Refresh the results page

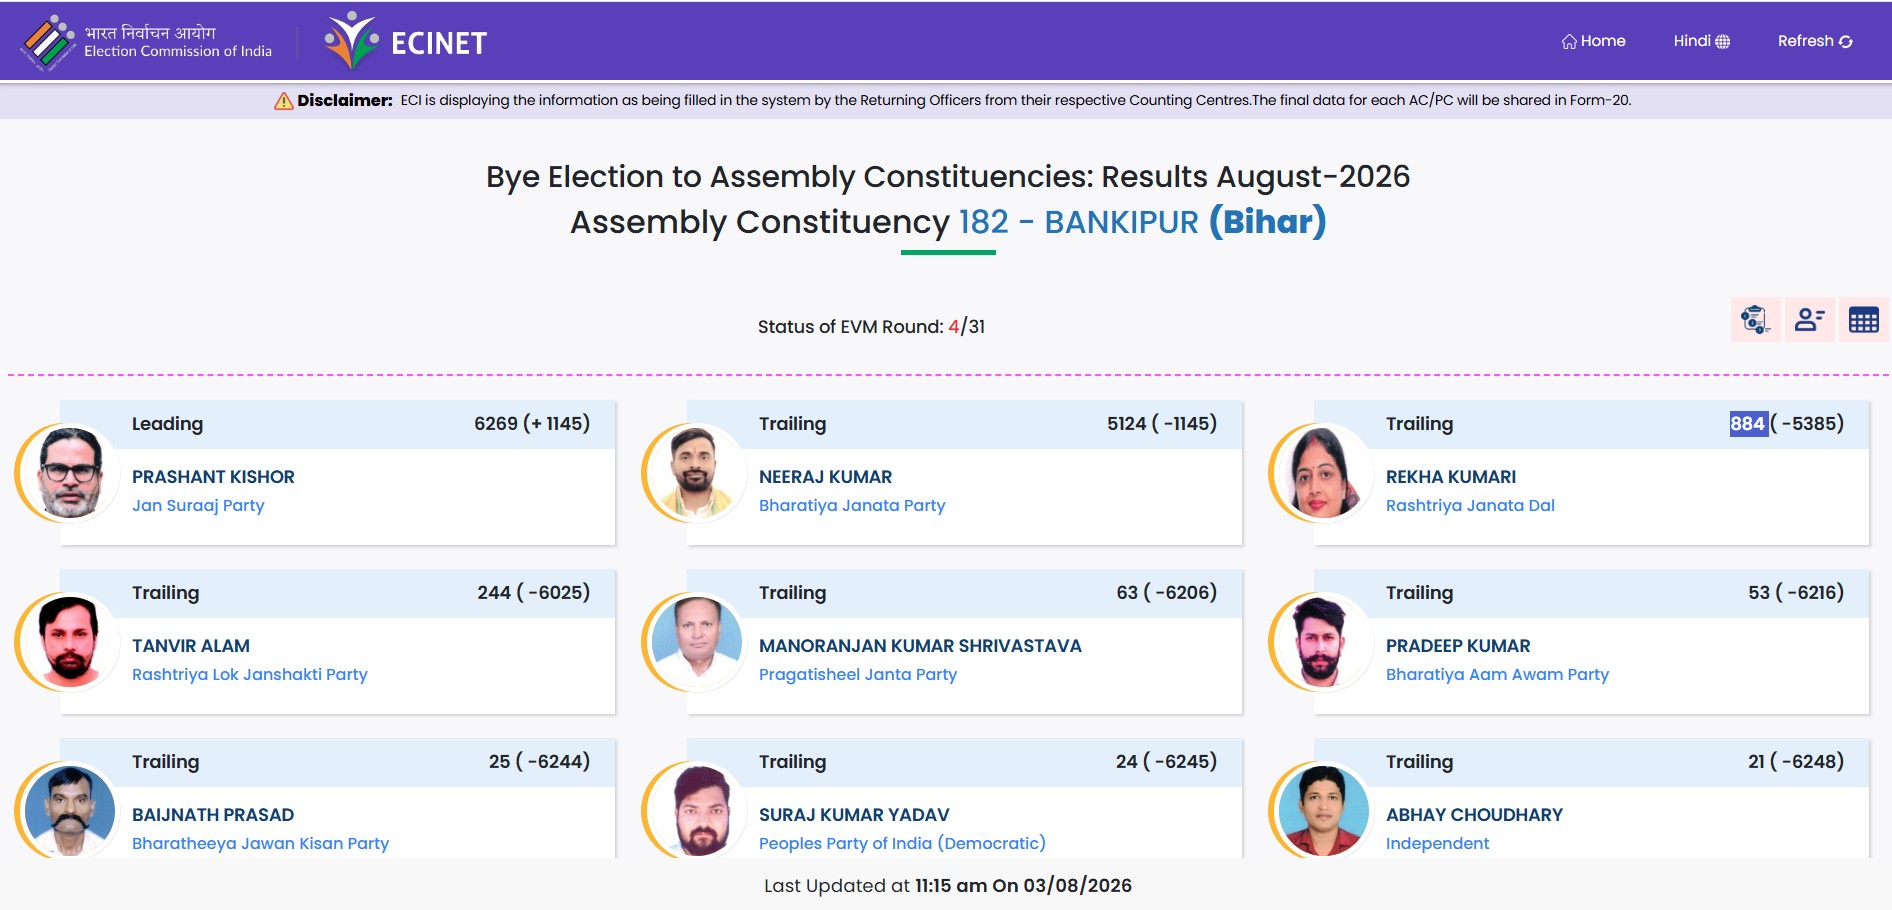tap(1815, 41)
